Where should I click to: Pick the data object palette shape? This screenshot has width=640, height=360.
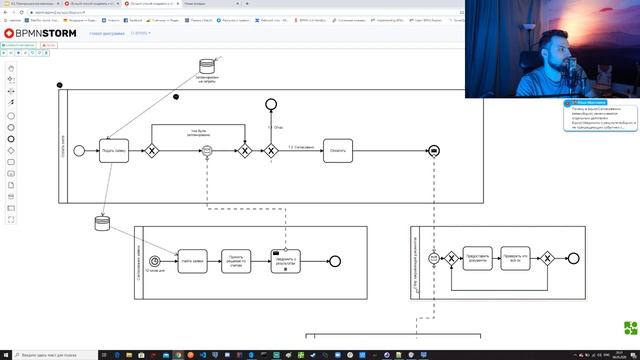[11, 185]
